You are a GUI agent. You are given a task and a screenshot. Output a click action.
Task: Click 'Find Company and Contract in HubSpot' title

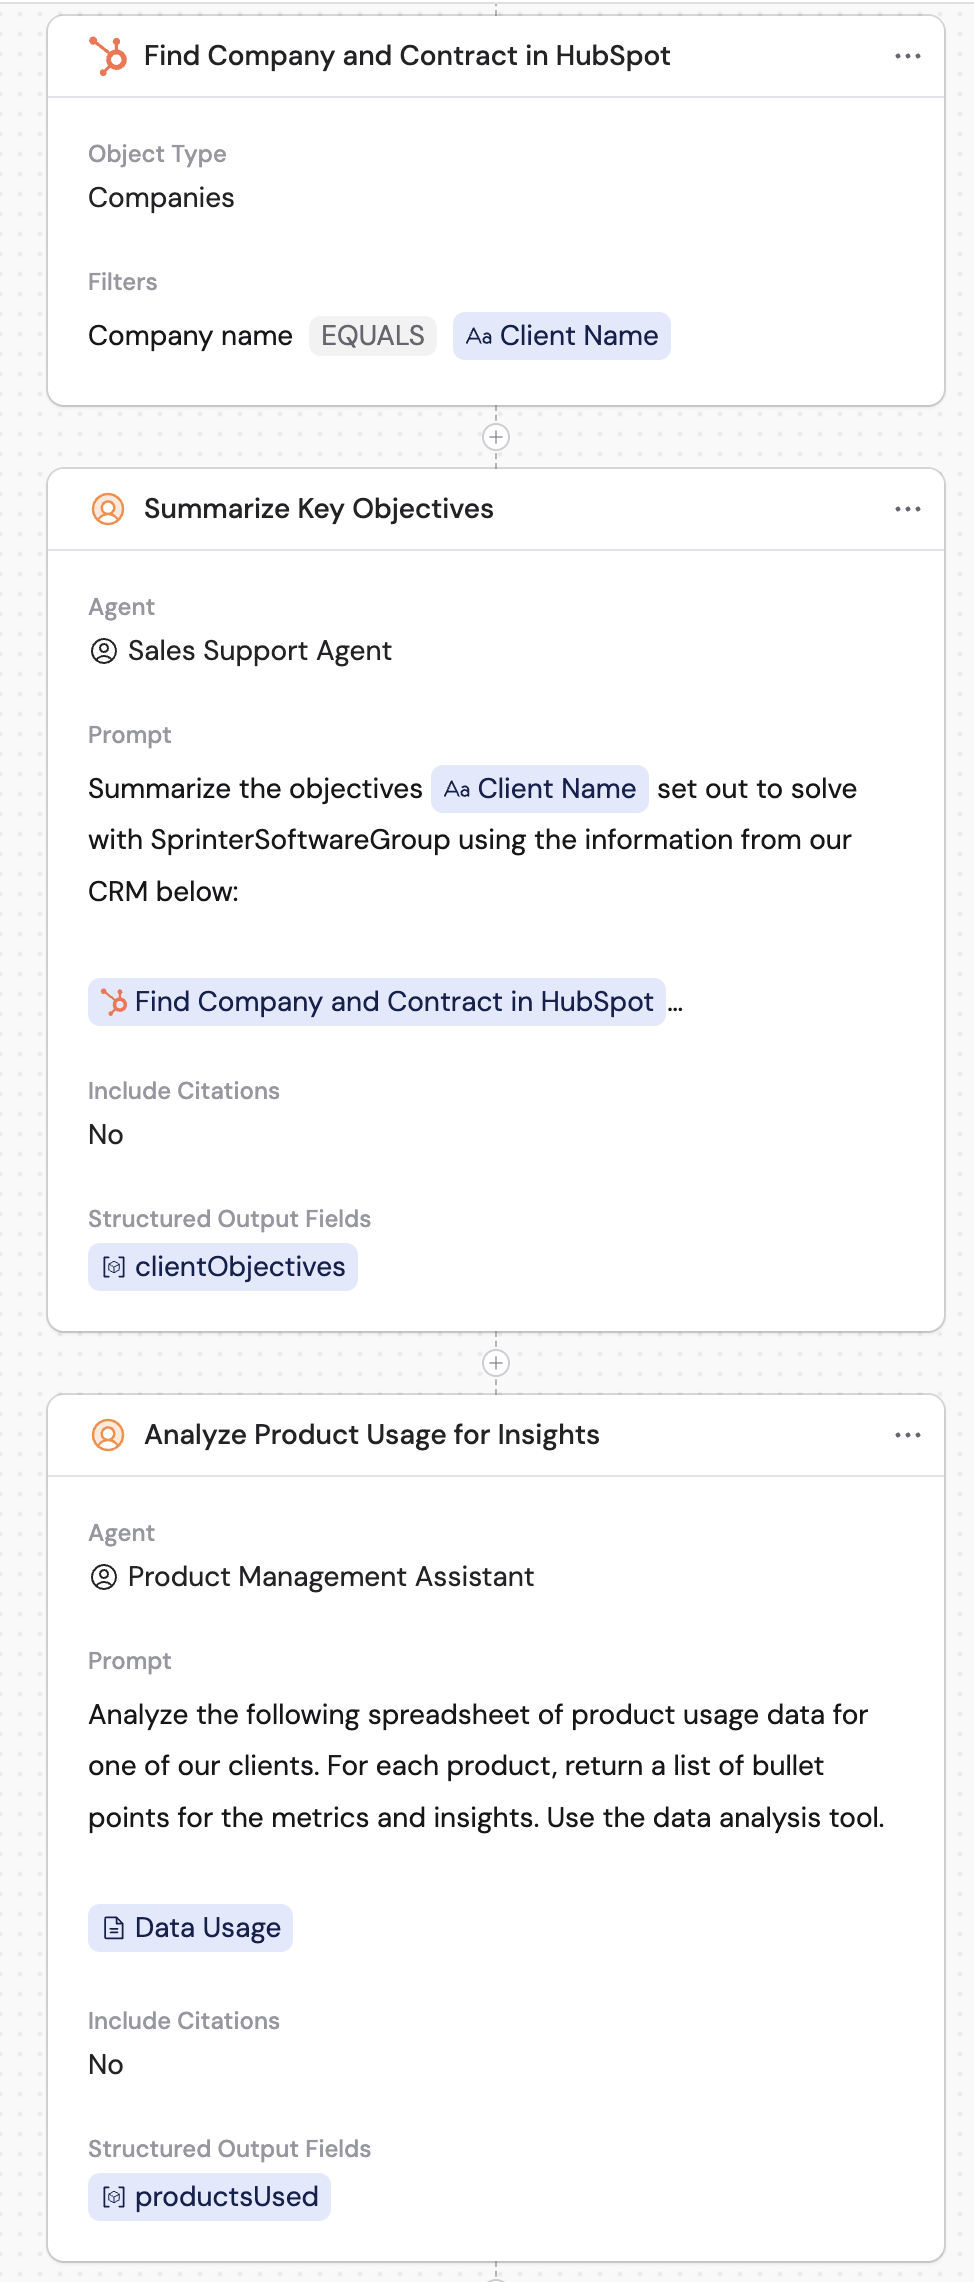(x=407, y=56)
